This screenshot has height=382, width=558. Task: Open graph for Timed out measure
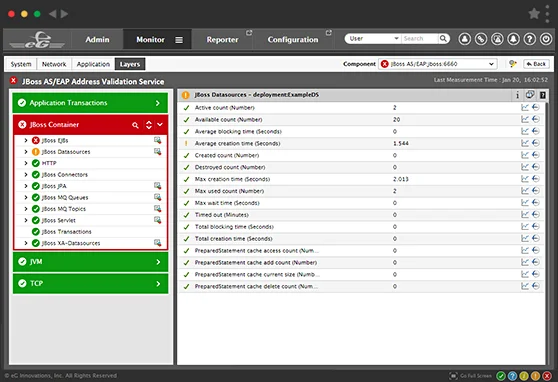tap(525, 215)
